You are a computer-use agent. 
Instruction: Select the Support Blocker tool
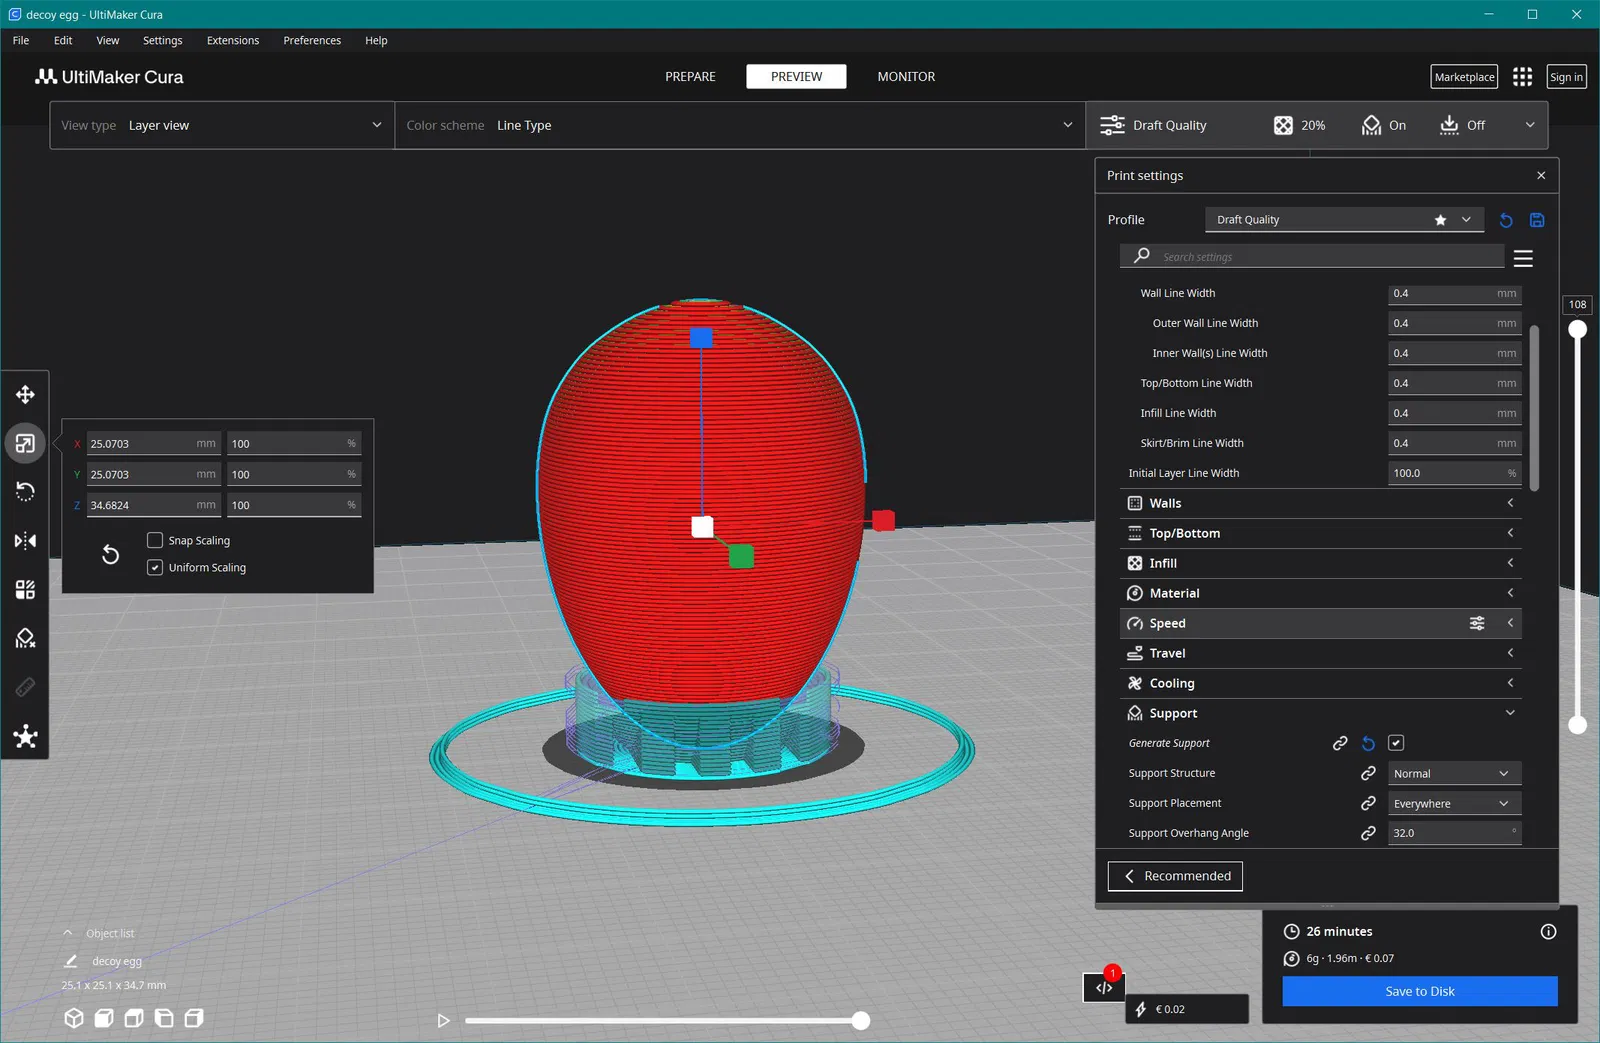pyautogui.click(x=25, y=638)
